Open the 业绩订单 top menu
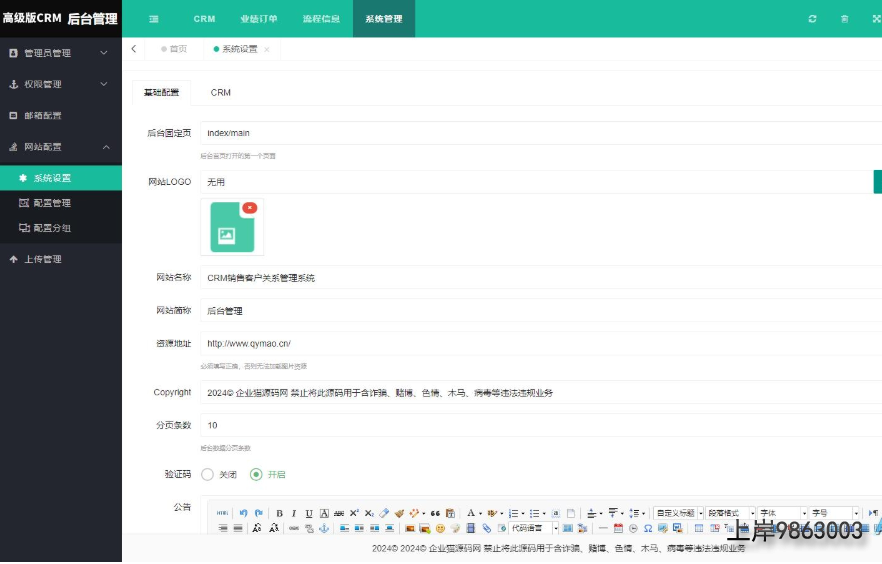 [x=259, y=19]
